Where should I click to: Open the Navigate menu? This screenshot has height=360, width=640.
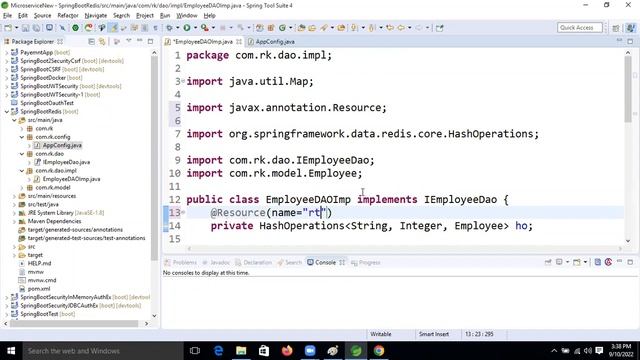pos(96,16)
